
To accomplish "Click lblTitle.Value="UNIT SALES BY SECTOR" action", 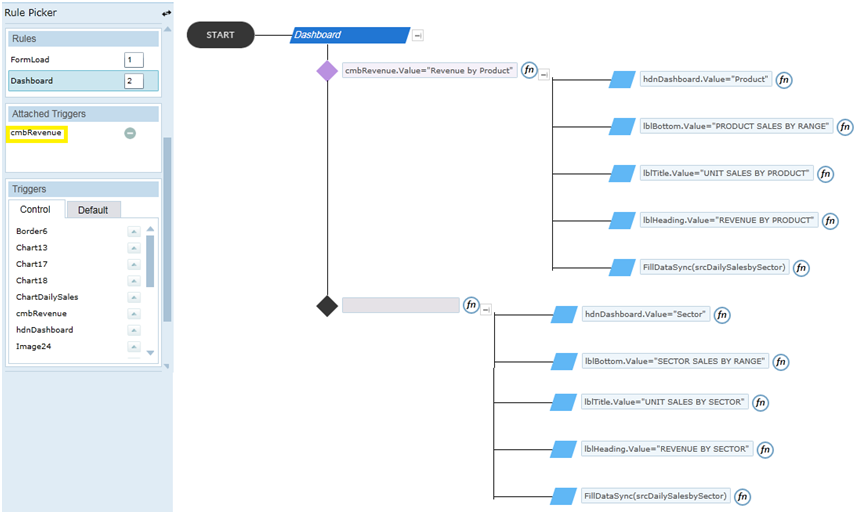I will tap(665, 402).
